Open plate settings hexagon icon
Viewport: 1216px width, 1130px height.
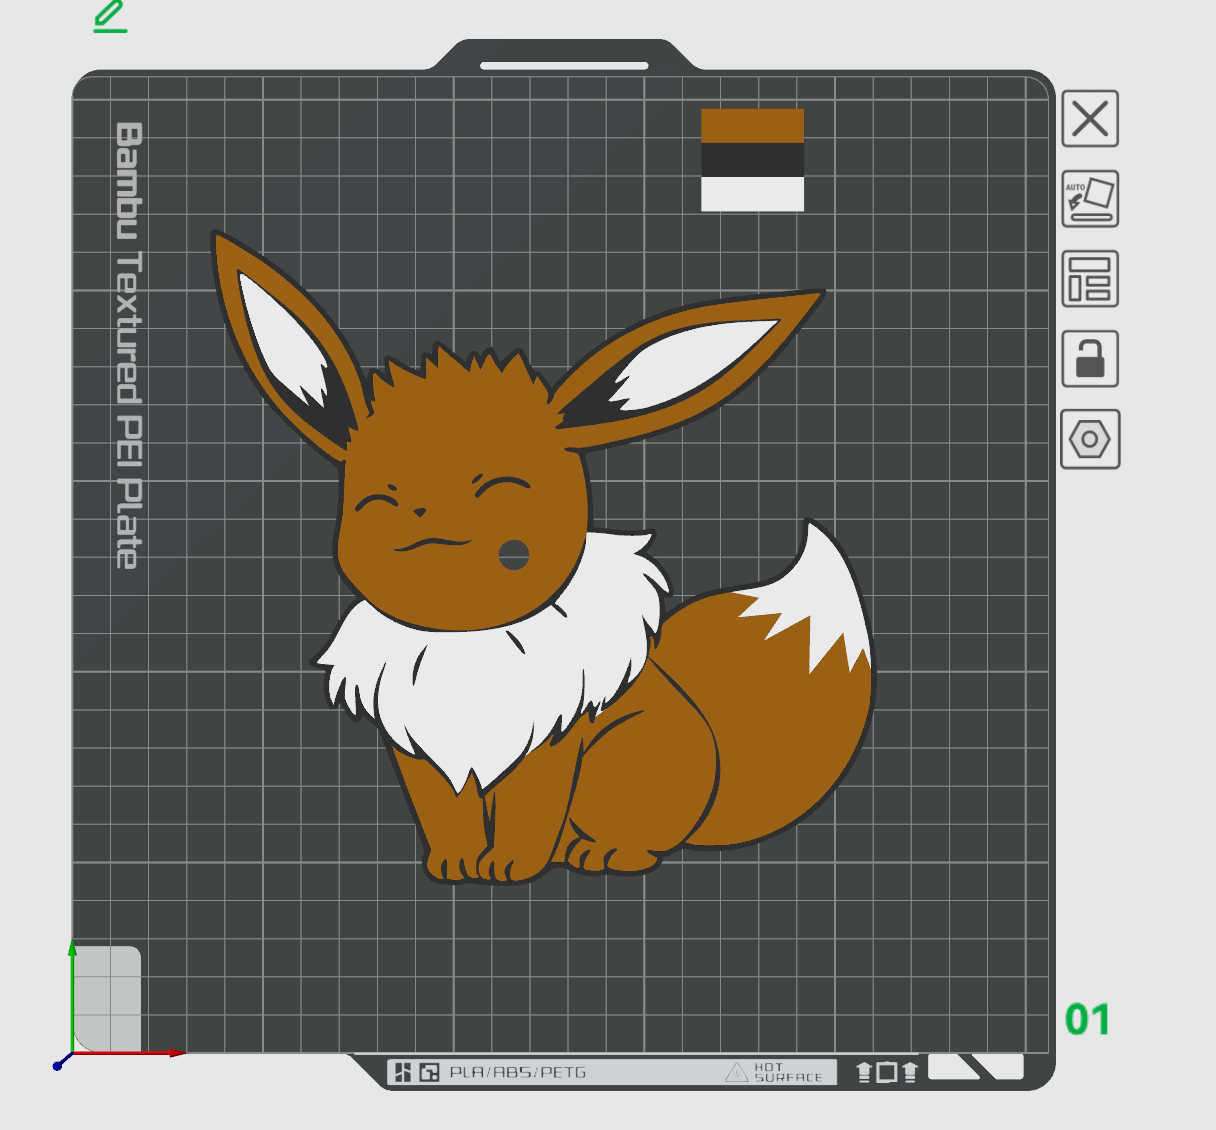[1090, 439]
